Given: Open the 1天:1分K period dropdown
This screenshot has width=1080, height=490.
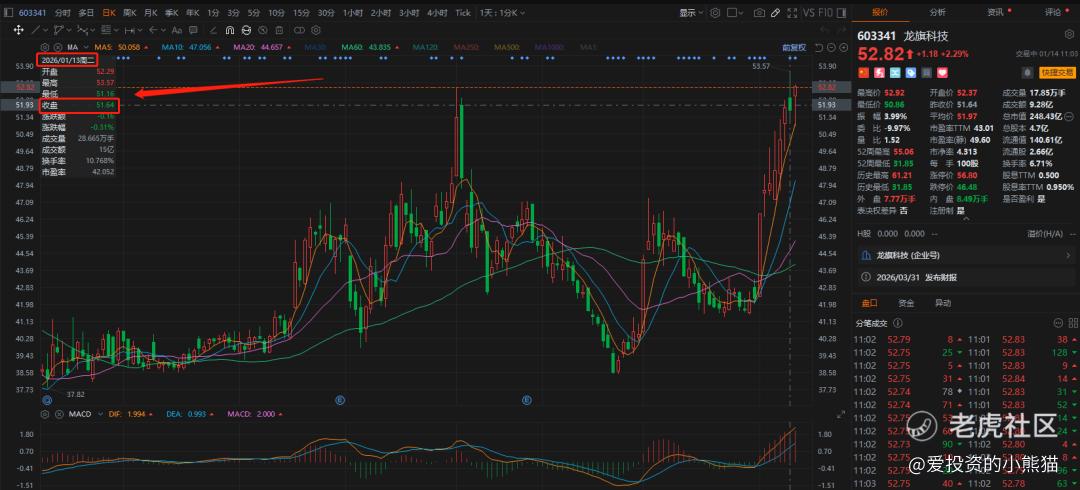Looking at the screenshot, I should coord(502,12).
